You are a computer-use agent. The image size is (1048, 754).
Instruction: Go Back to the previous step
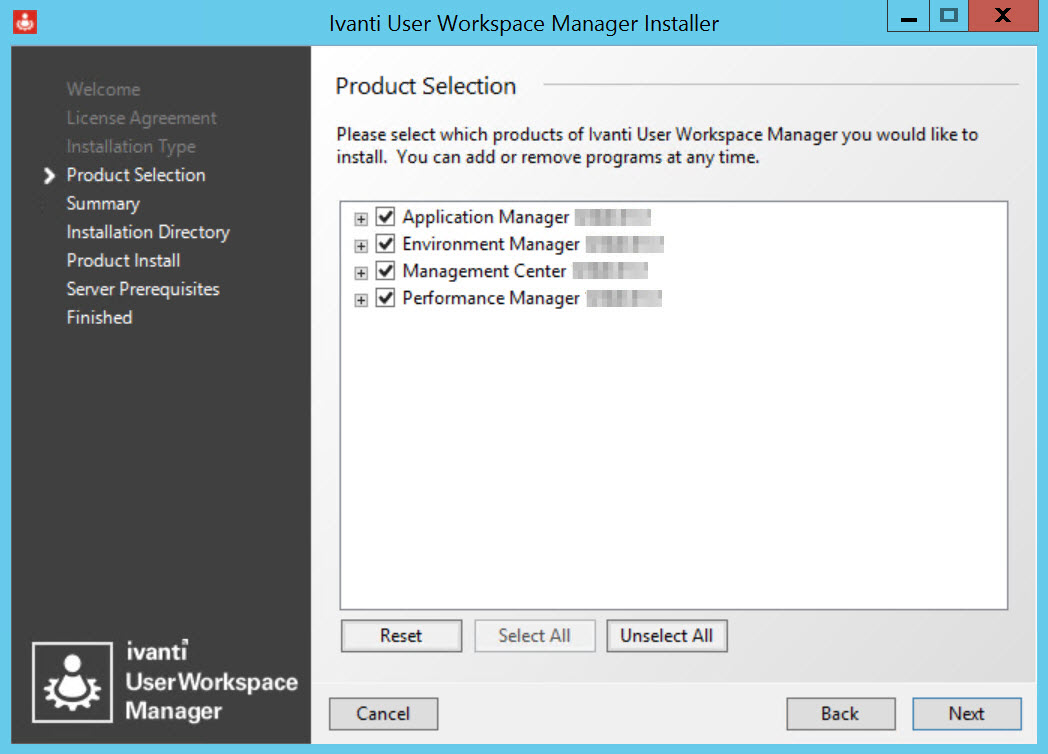[x=840, y=714]
